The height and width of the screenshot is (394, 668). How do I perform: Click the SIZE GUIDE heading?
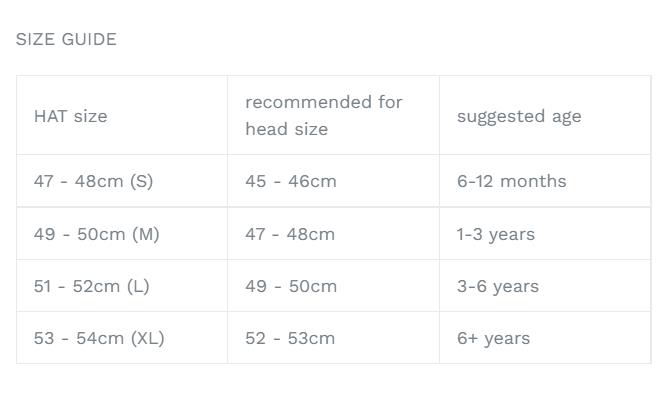[x=66, y=39]
